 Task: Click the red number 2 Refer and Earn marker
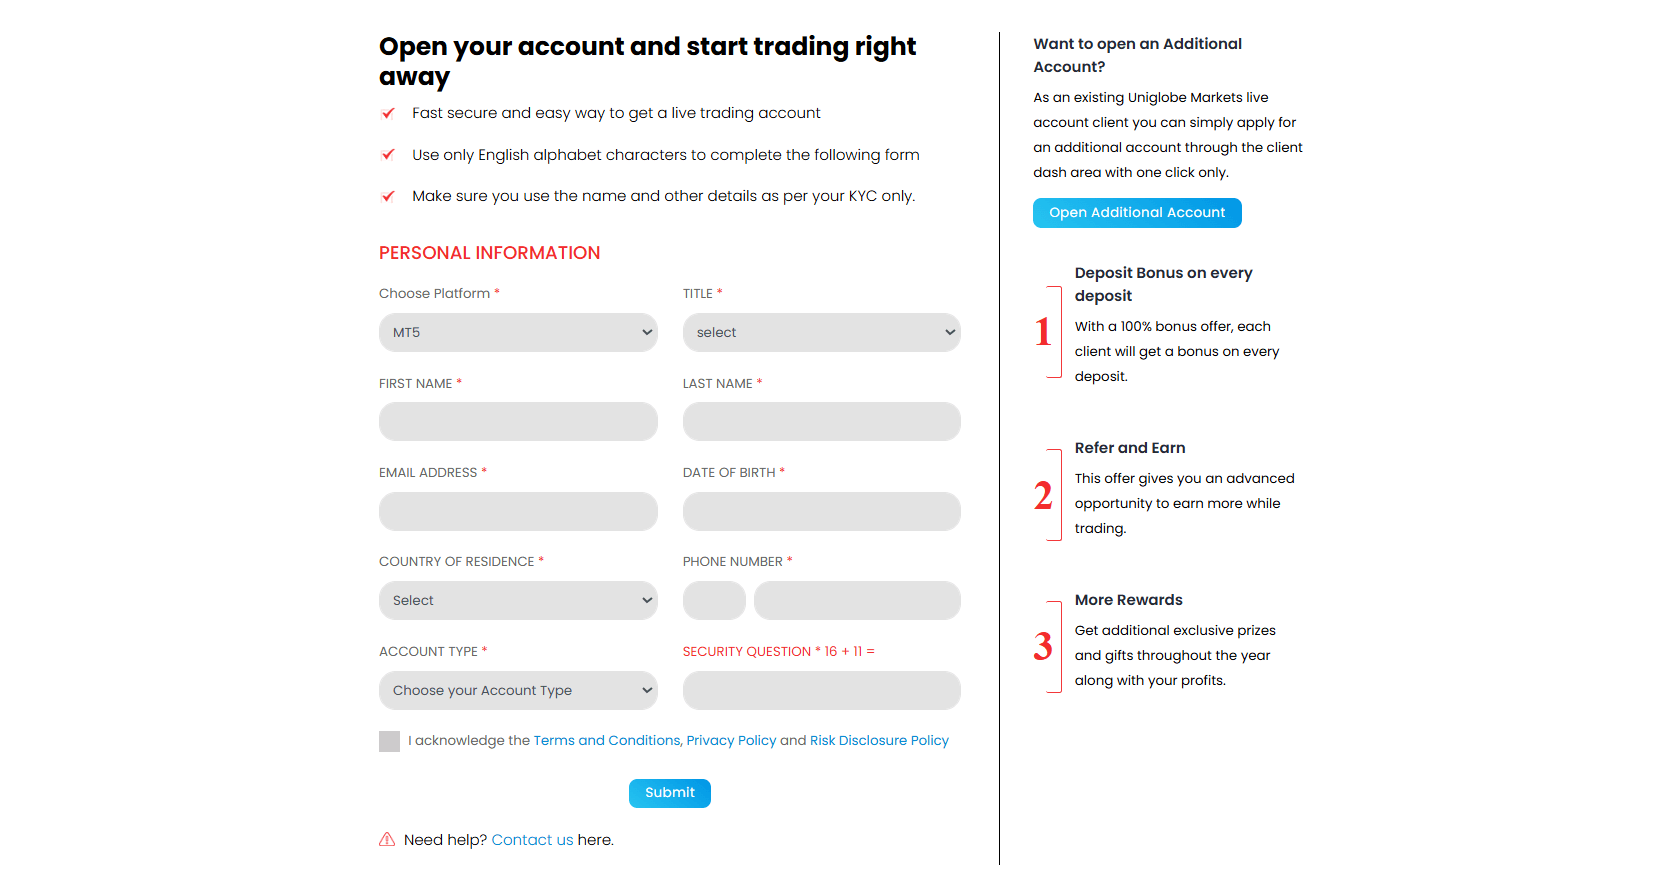(x=1043, y=495)
